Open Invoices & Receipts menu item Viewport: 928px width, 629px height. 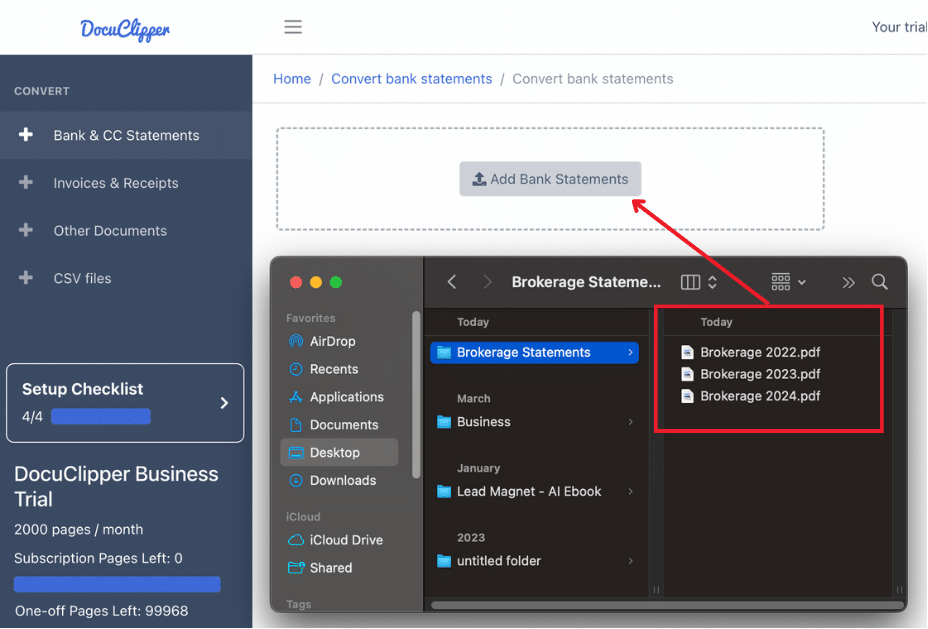(x=126, y=183)
